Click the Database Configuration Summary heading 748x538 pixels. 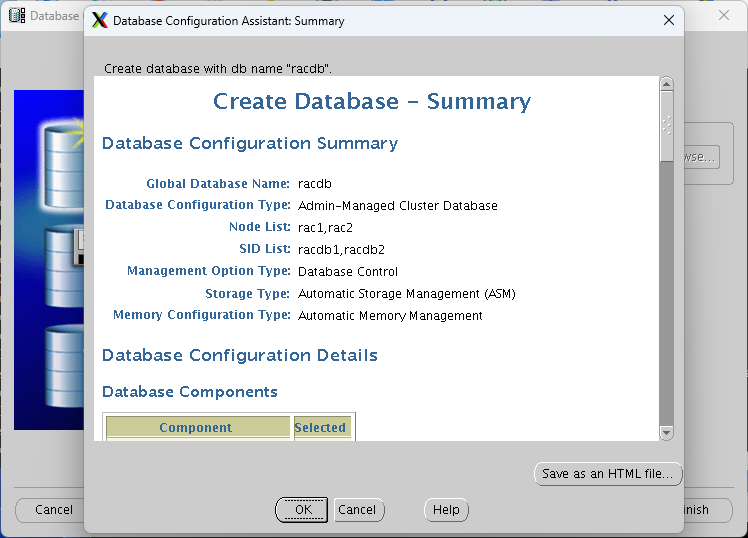coord(250,143)
